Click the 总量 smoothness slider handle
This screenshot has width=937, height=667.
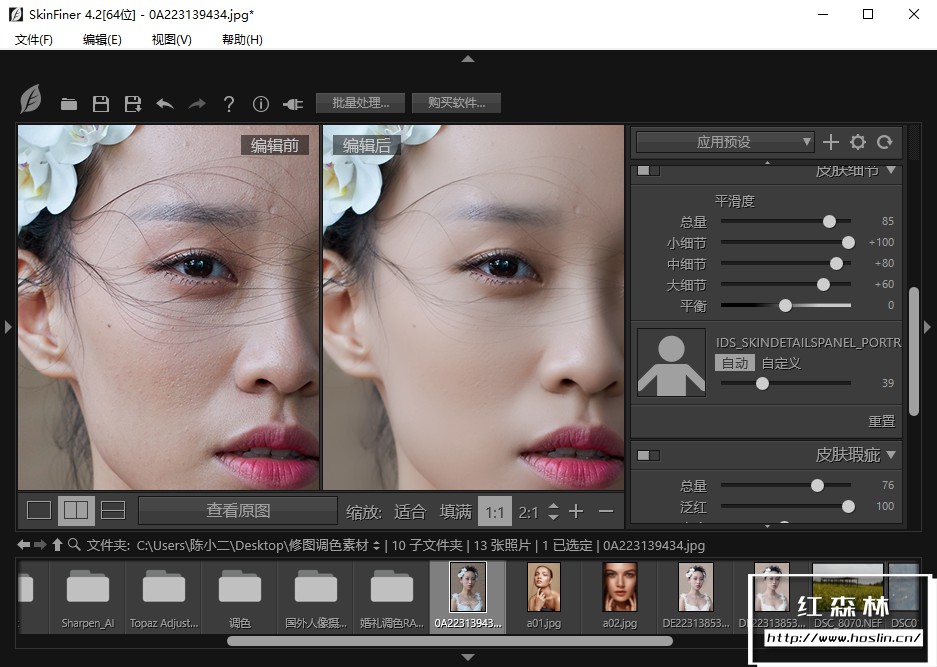(x=829, y=221)
